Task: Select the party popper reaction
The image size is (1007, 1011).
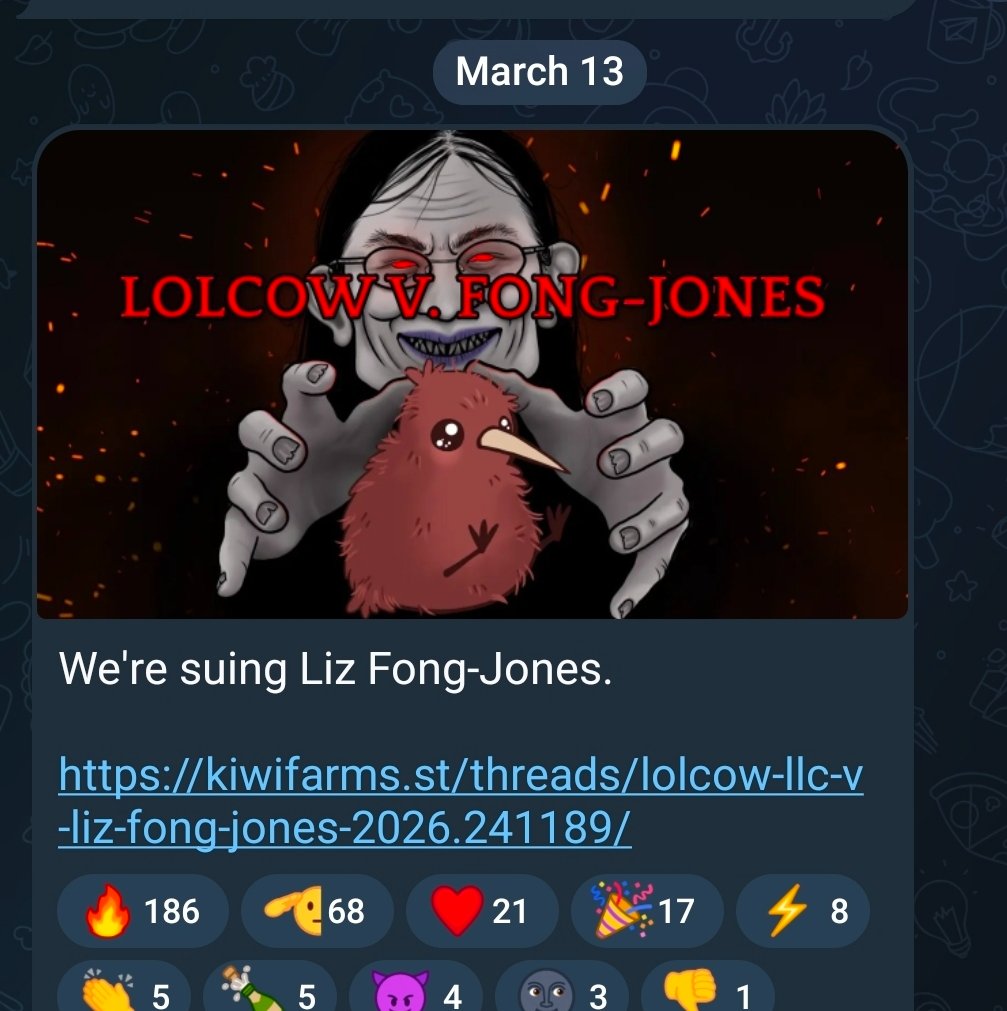Action: point(647,910)
